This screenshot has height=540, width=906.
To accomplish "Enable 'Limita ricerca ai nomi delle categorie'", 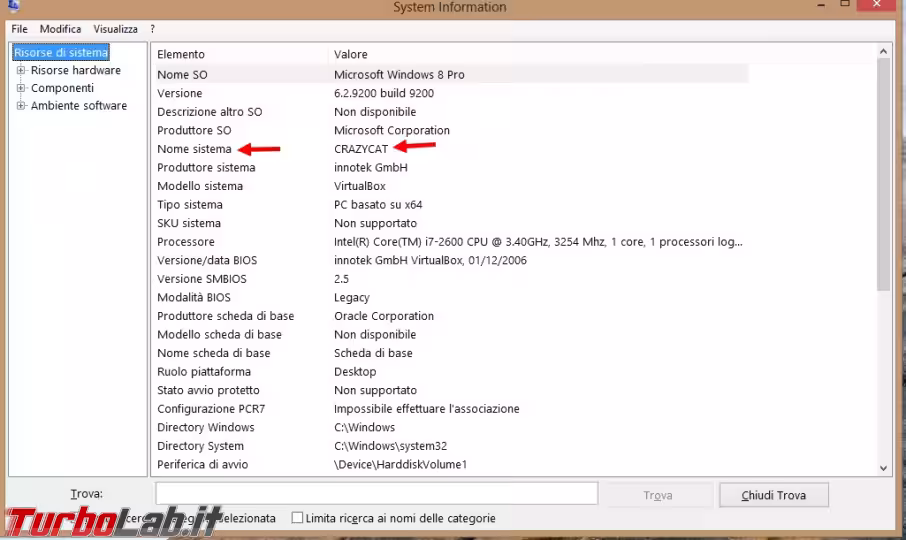I will coord(297,518).
